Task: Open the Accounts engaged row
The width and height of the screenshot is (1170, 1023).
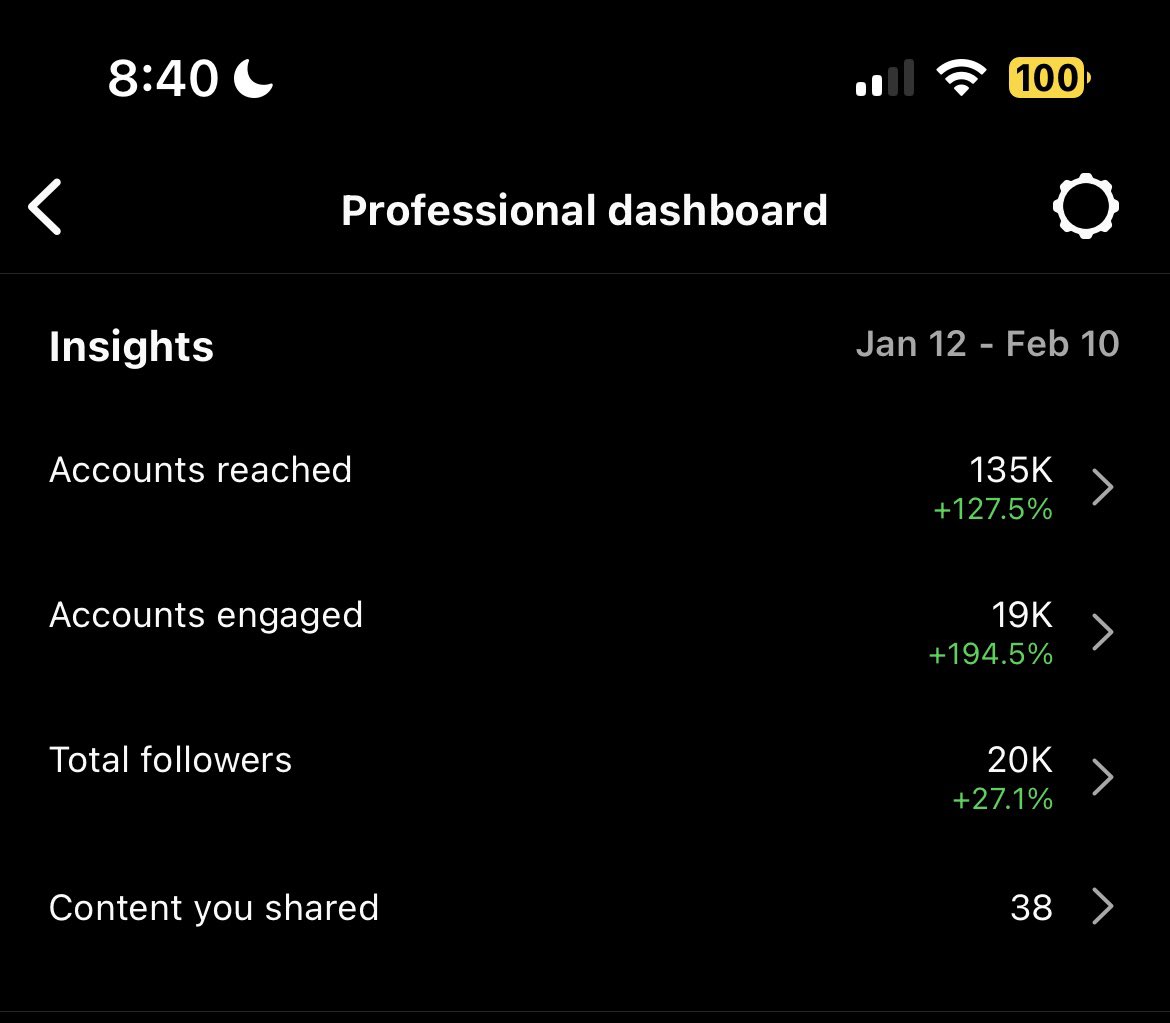Action: (x=585, y=633)
